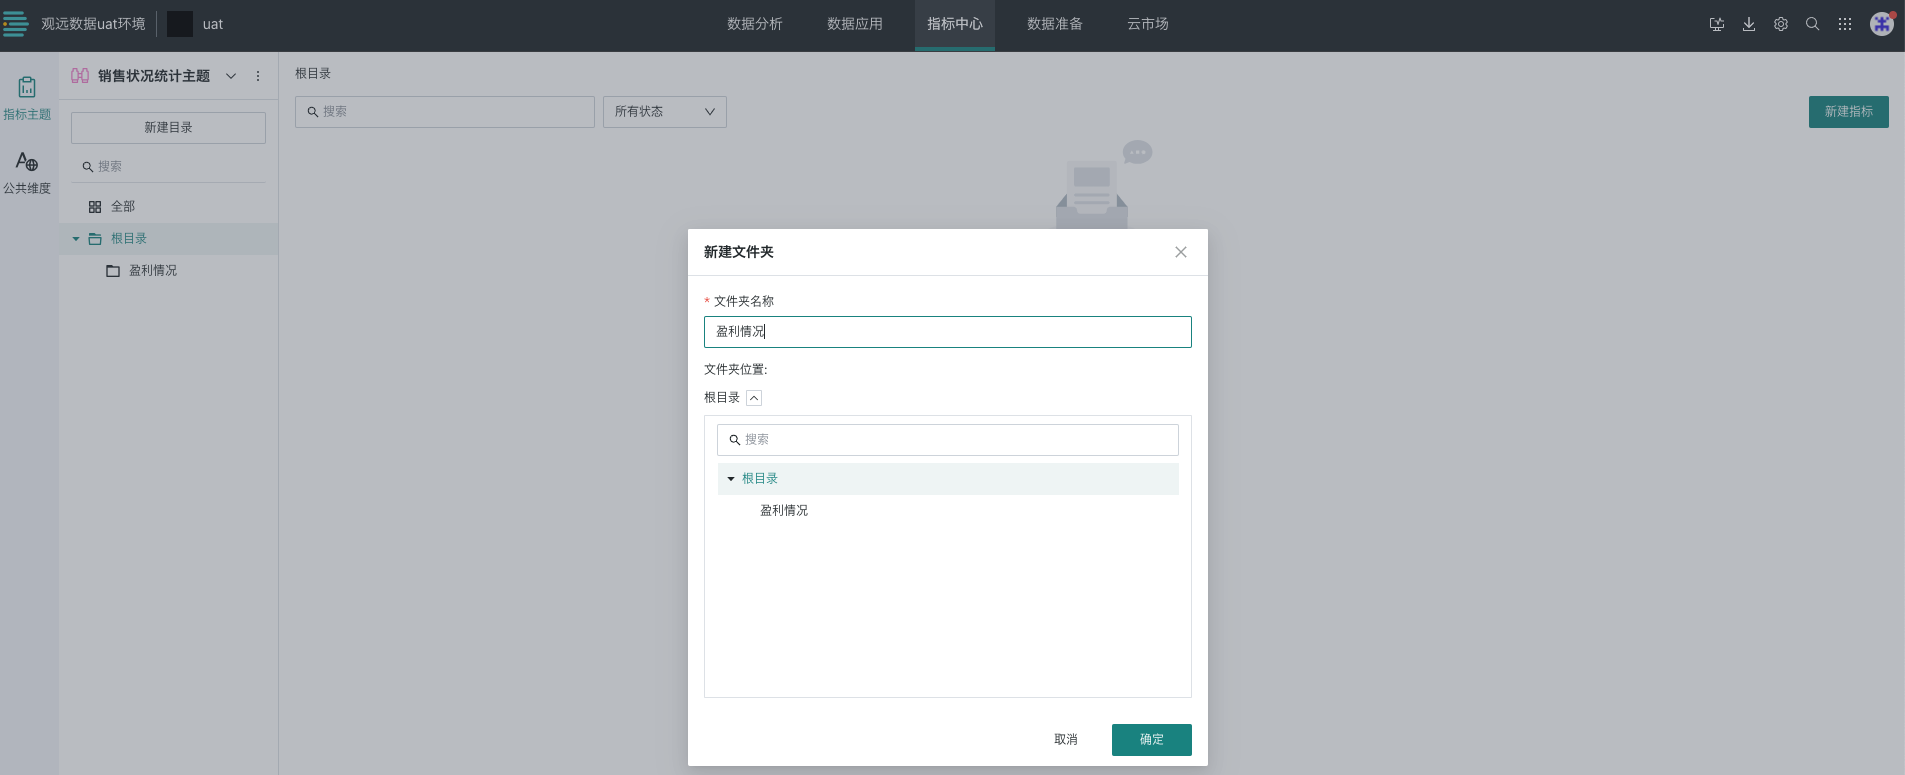Click the global search magnifier icon
Screen dimensions: 1905x775
click(x=1812, y=24)
